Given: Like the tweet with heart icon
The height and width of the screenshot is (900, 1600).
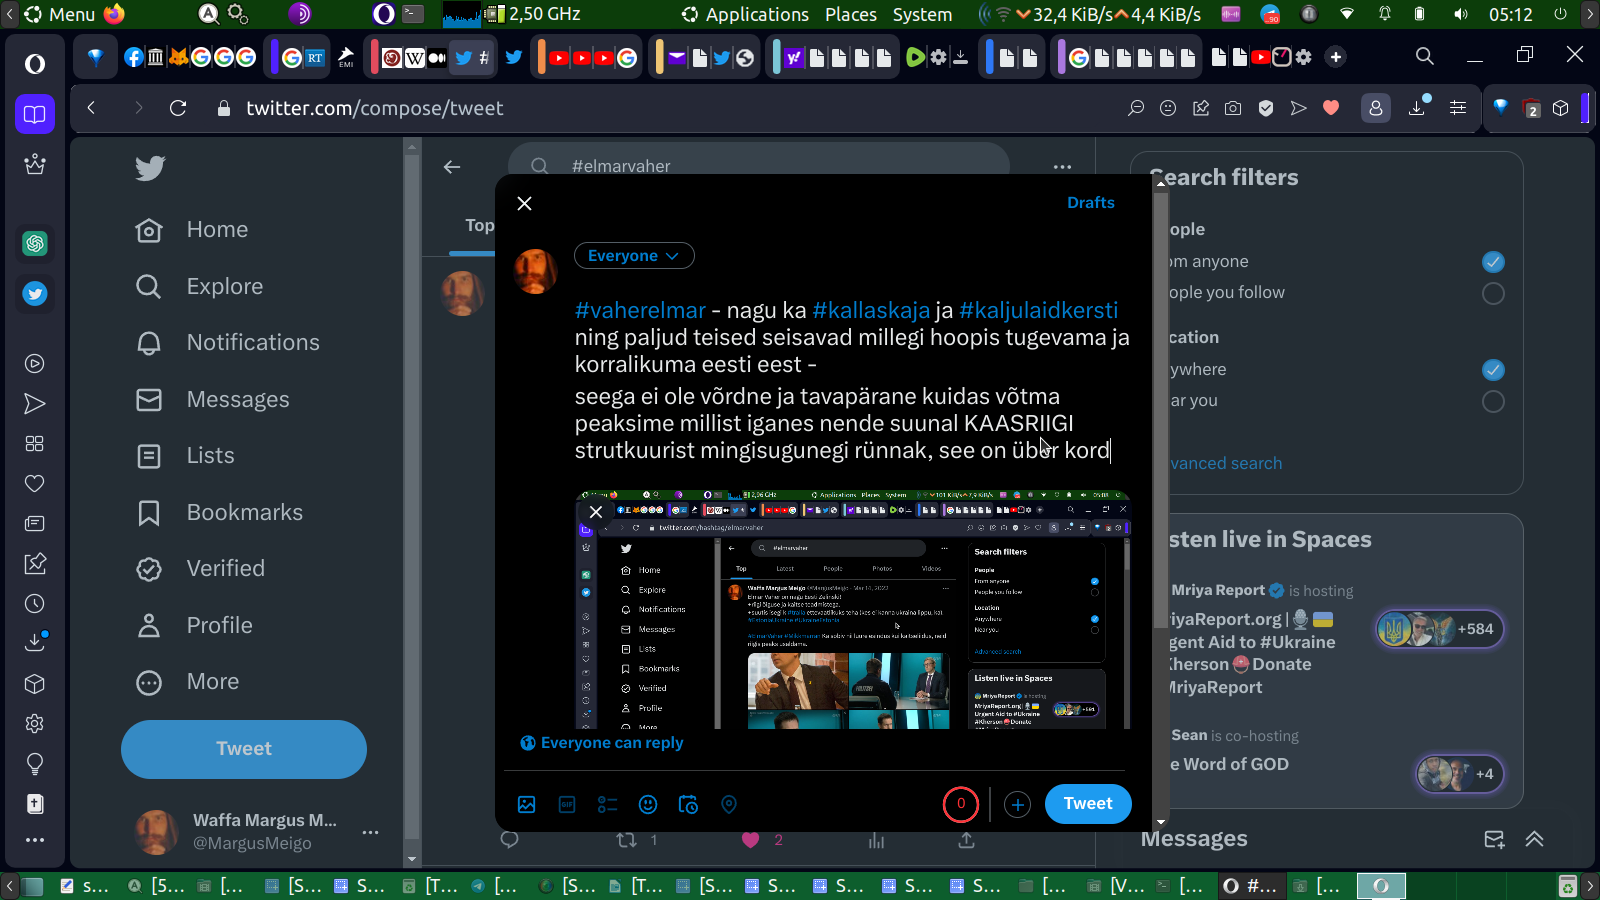Looking at the screenshot, I should [751, 840].
